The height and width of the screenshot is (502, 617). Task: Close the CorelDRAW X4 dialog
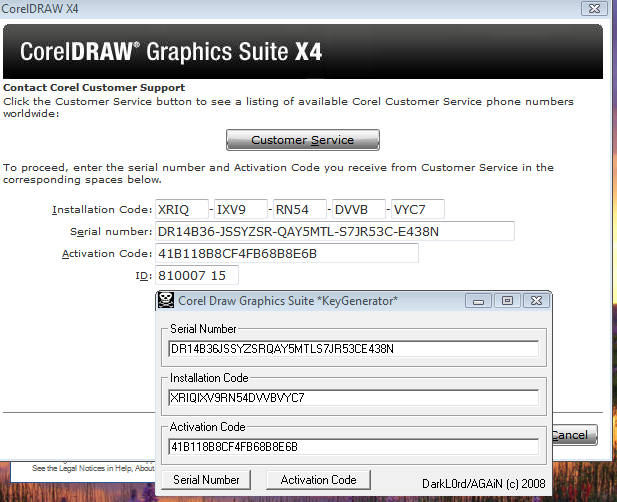pos(594,8)
